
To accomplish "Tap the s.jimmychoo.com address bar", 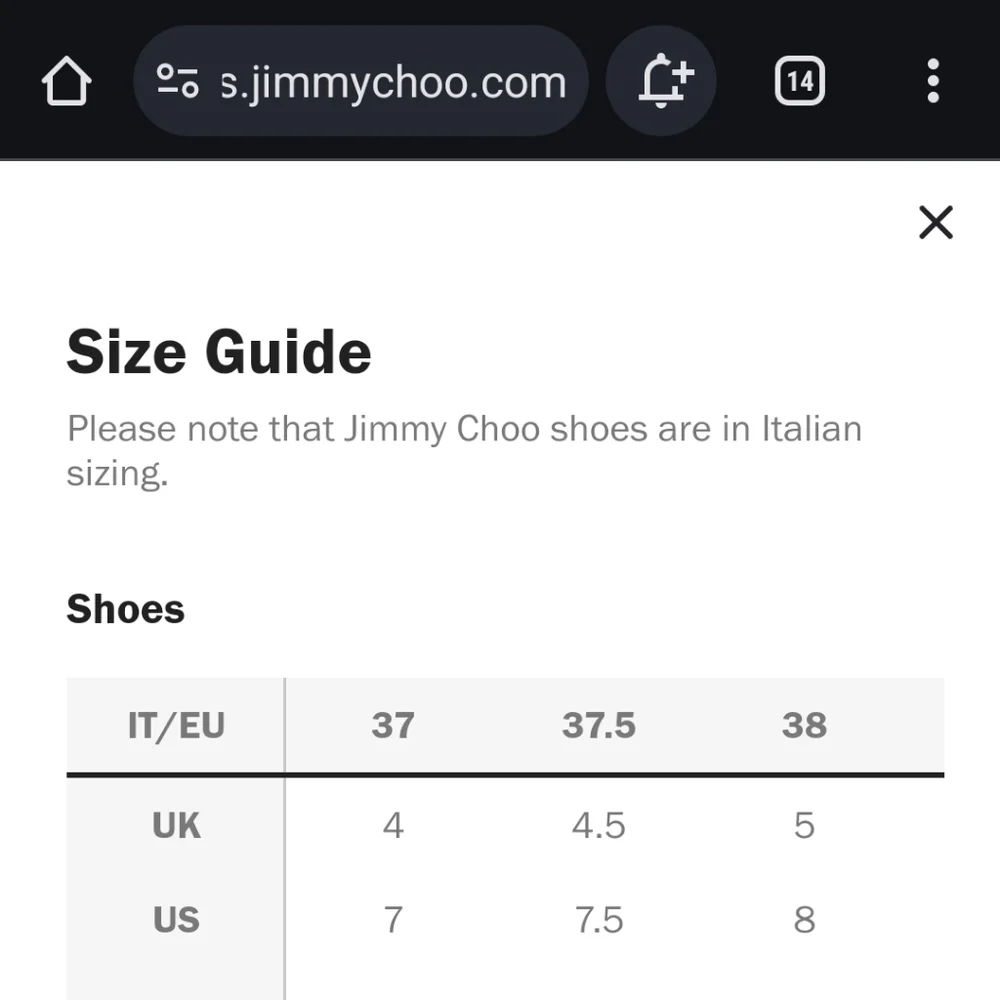I will tap(390, 82).
